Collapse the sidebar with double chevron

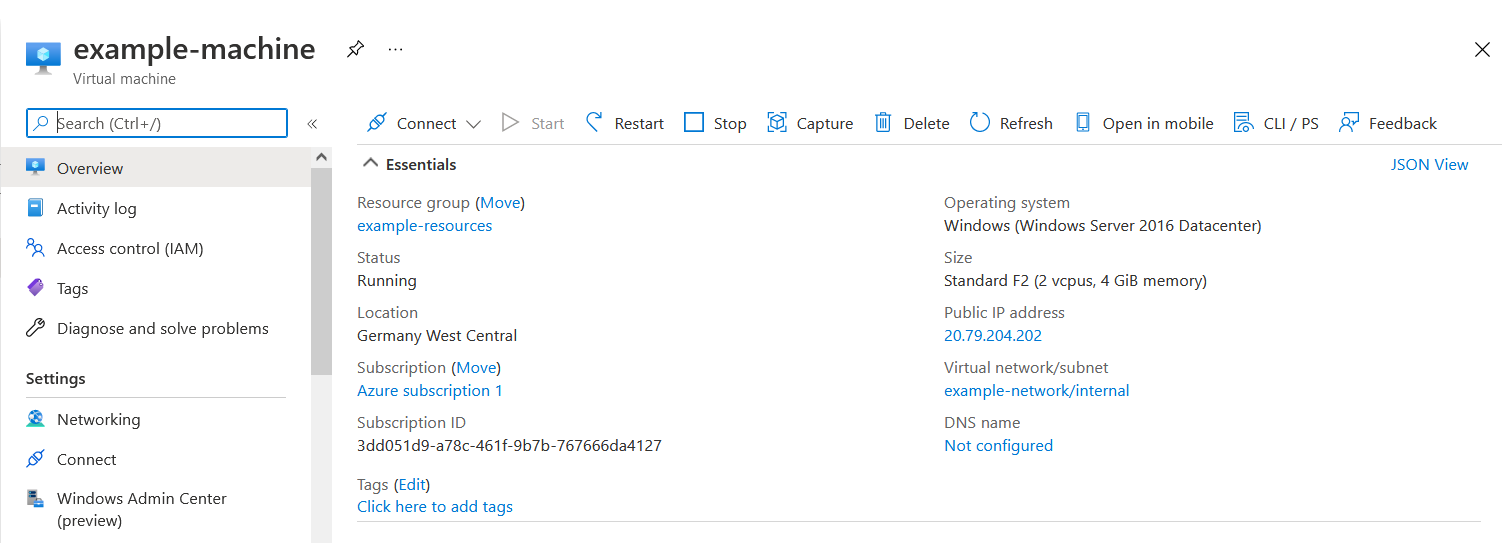pos(312,124)
